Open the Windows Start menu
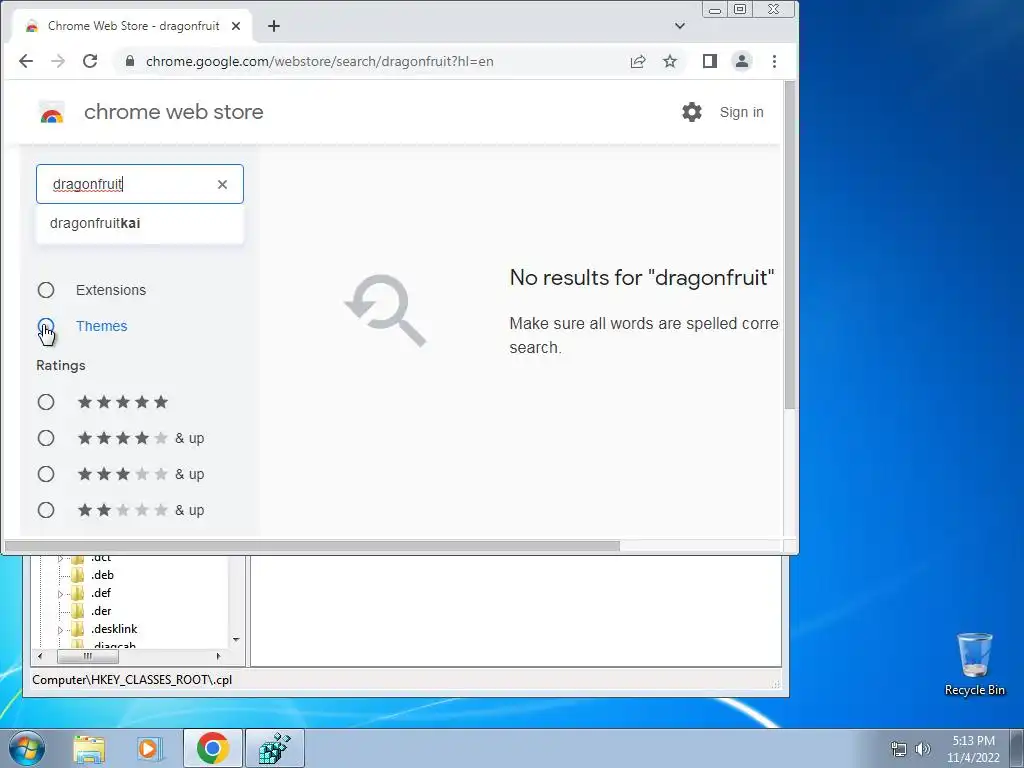Screen dimensions: 1024x768 26,748
